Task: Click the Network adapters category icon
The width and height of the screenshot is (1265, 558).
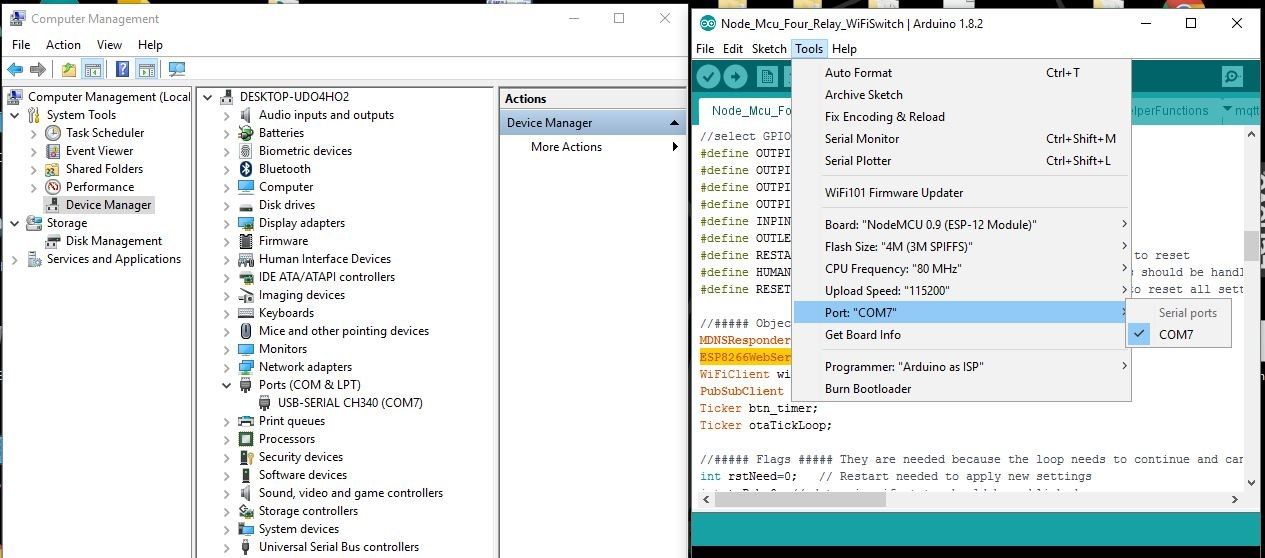Action: [x=246, y=367]
